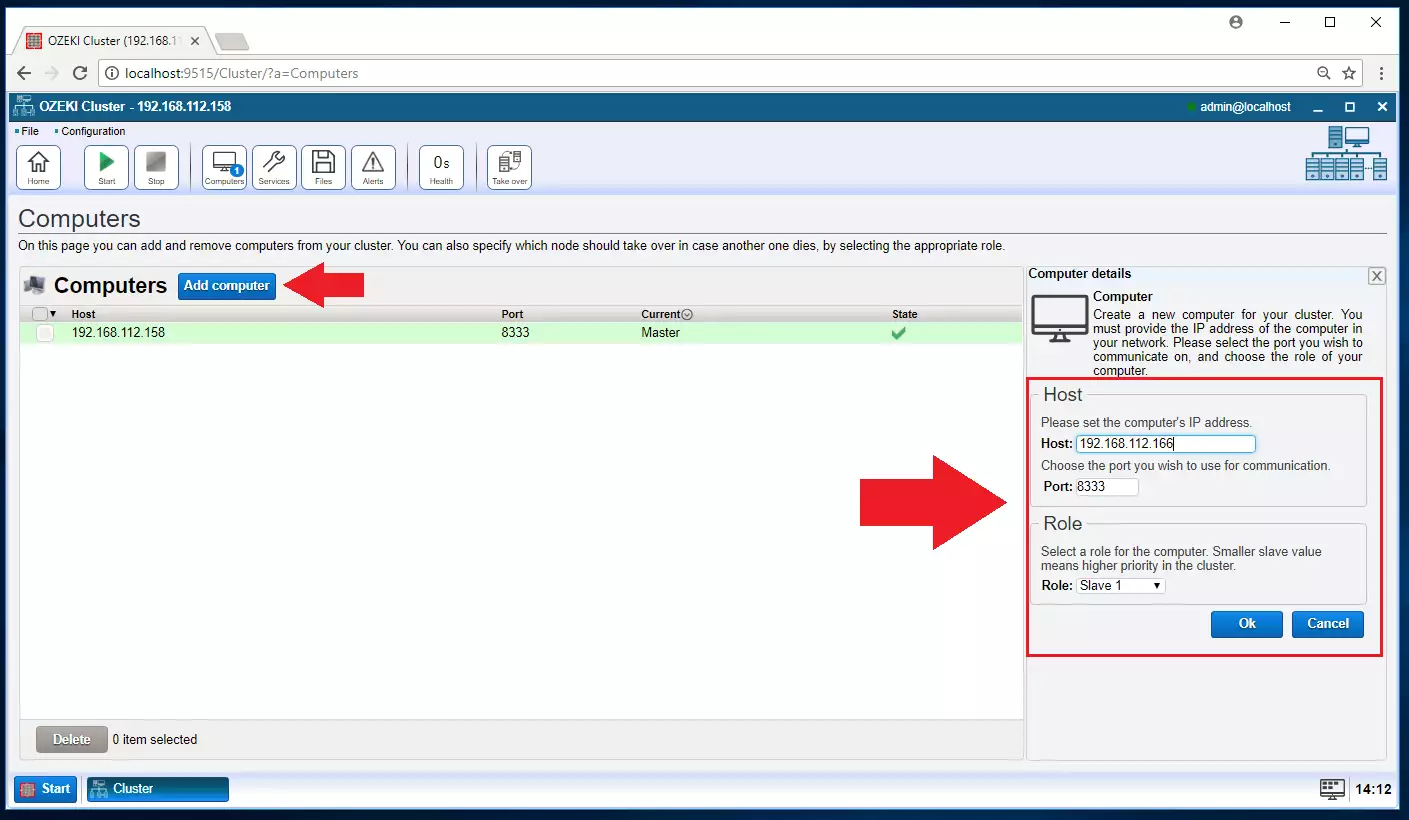Viewport: 1409px width, 820px height.
Task: Open the Configuration menu
Action: [x=93, y=131]
